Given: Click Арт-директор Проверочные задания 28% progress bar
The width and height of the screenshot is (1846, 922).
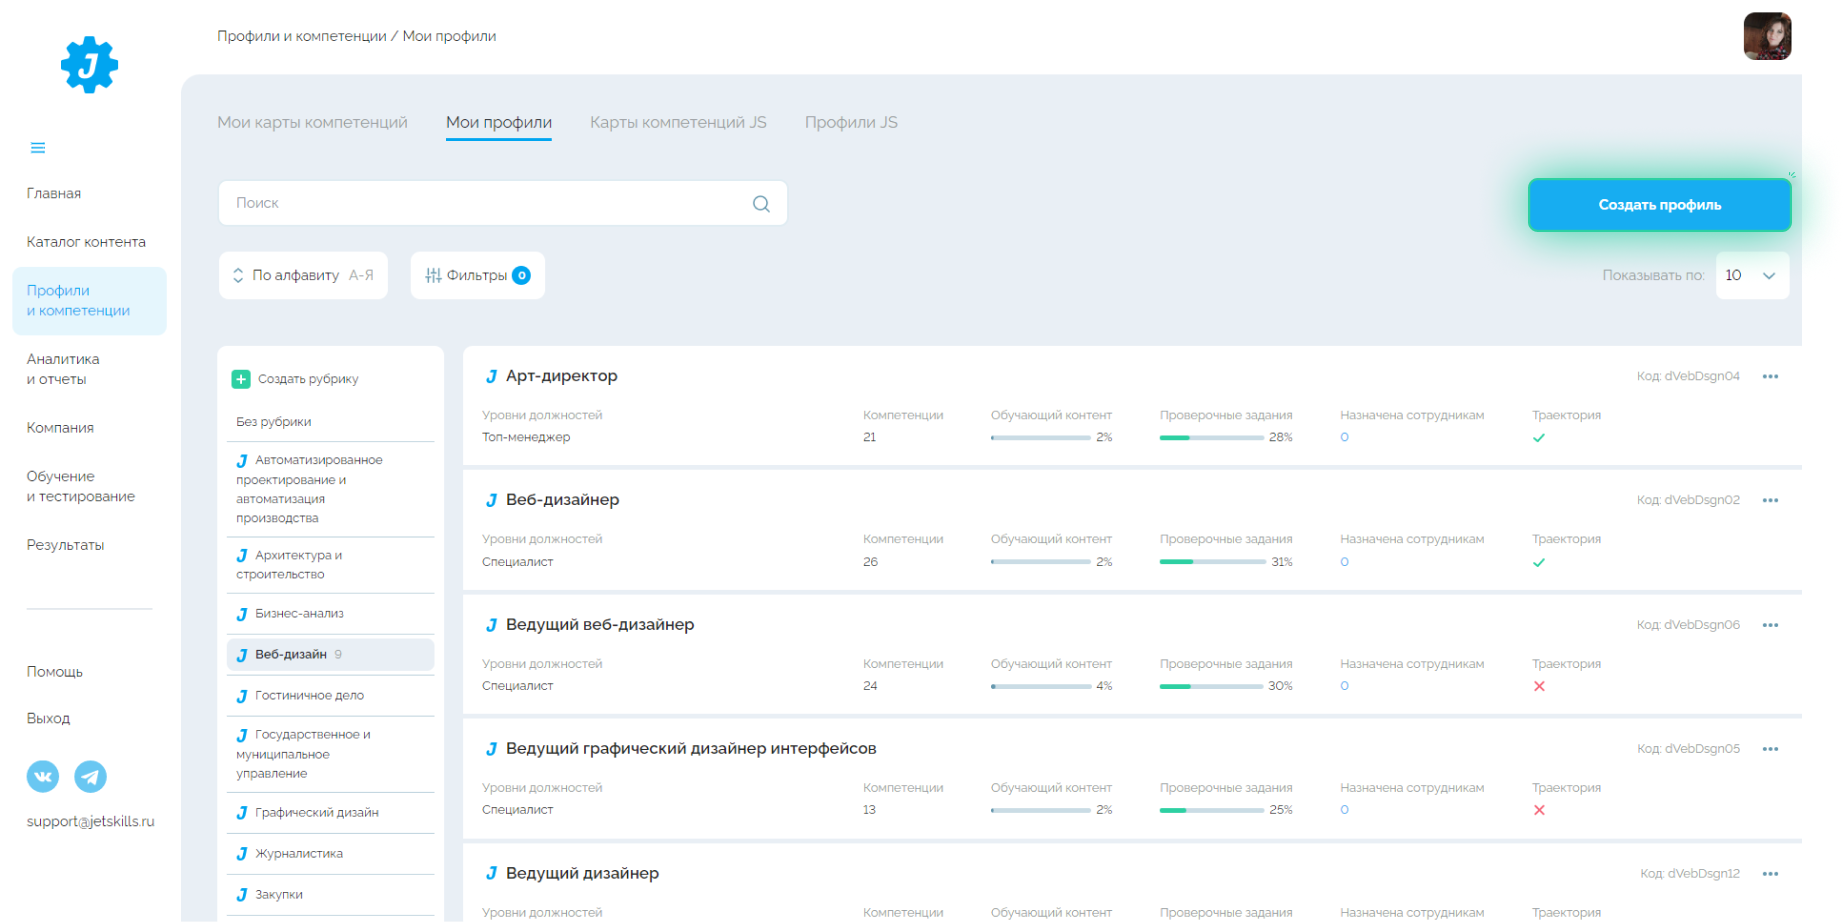Looking at the screenshot, I should coord(1212,438).
